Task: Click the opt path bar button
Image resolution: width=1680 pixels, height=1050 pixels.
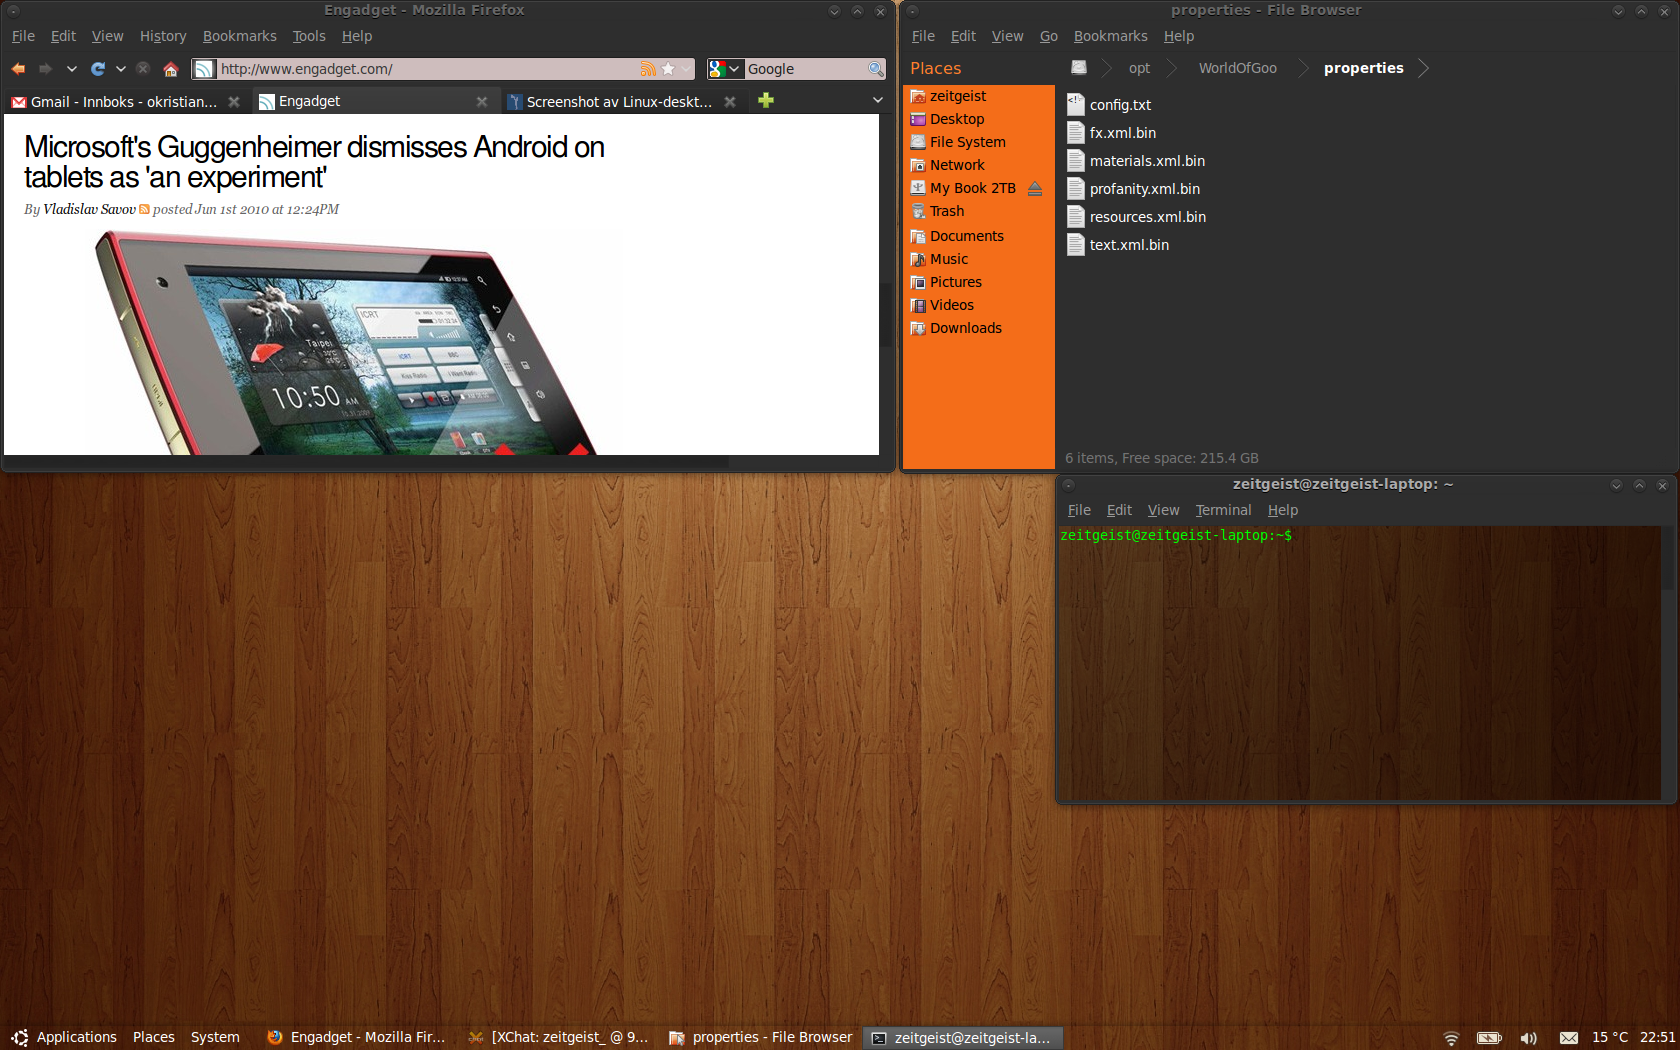Action: point(1139,68)
